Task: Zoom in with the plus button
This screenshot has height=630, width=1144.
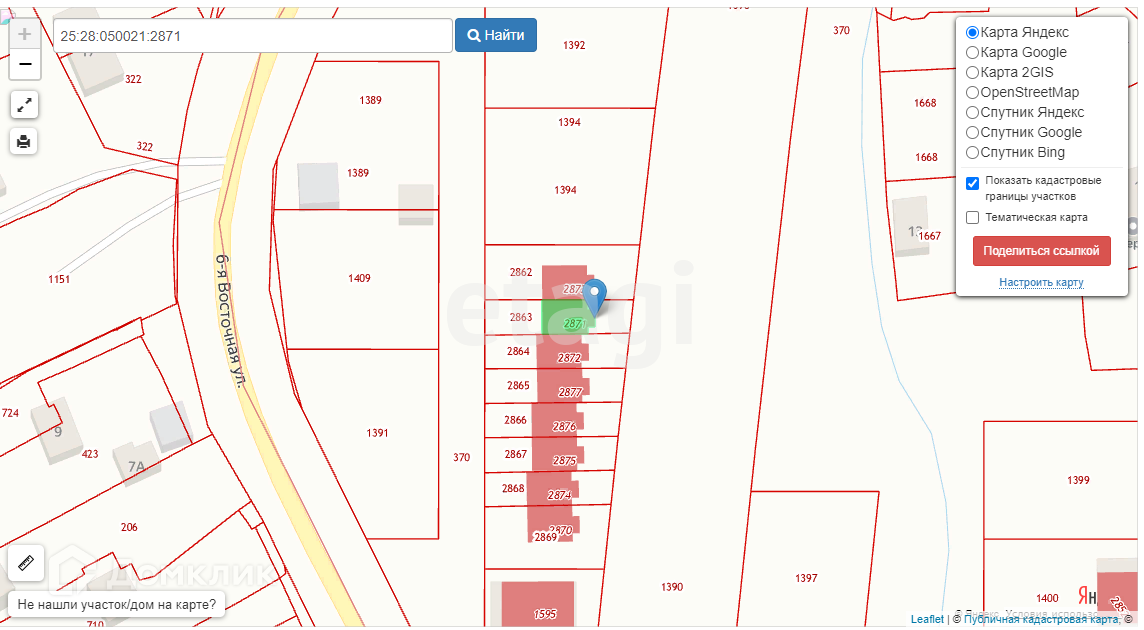Action: pos(24,34)
